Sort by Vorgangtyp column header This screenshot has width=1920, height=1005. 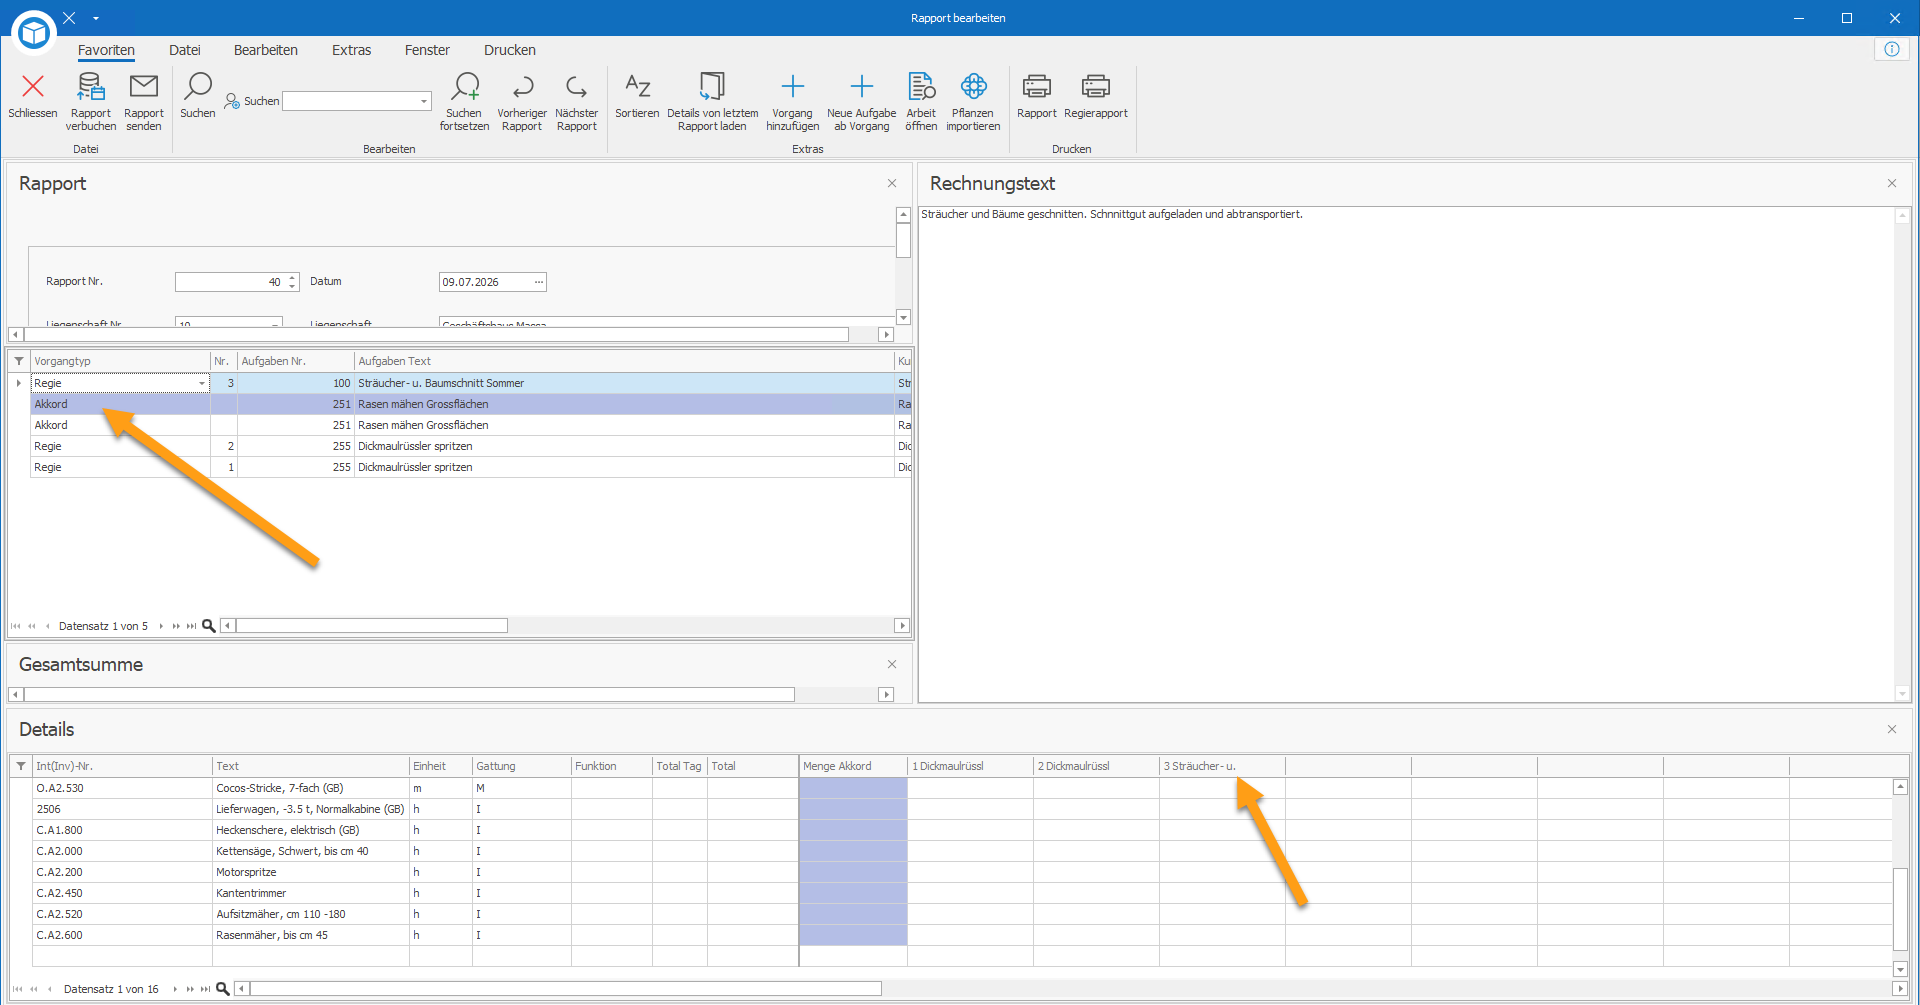click(120, 361)
